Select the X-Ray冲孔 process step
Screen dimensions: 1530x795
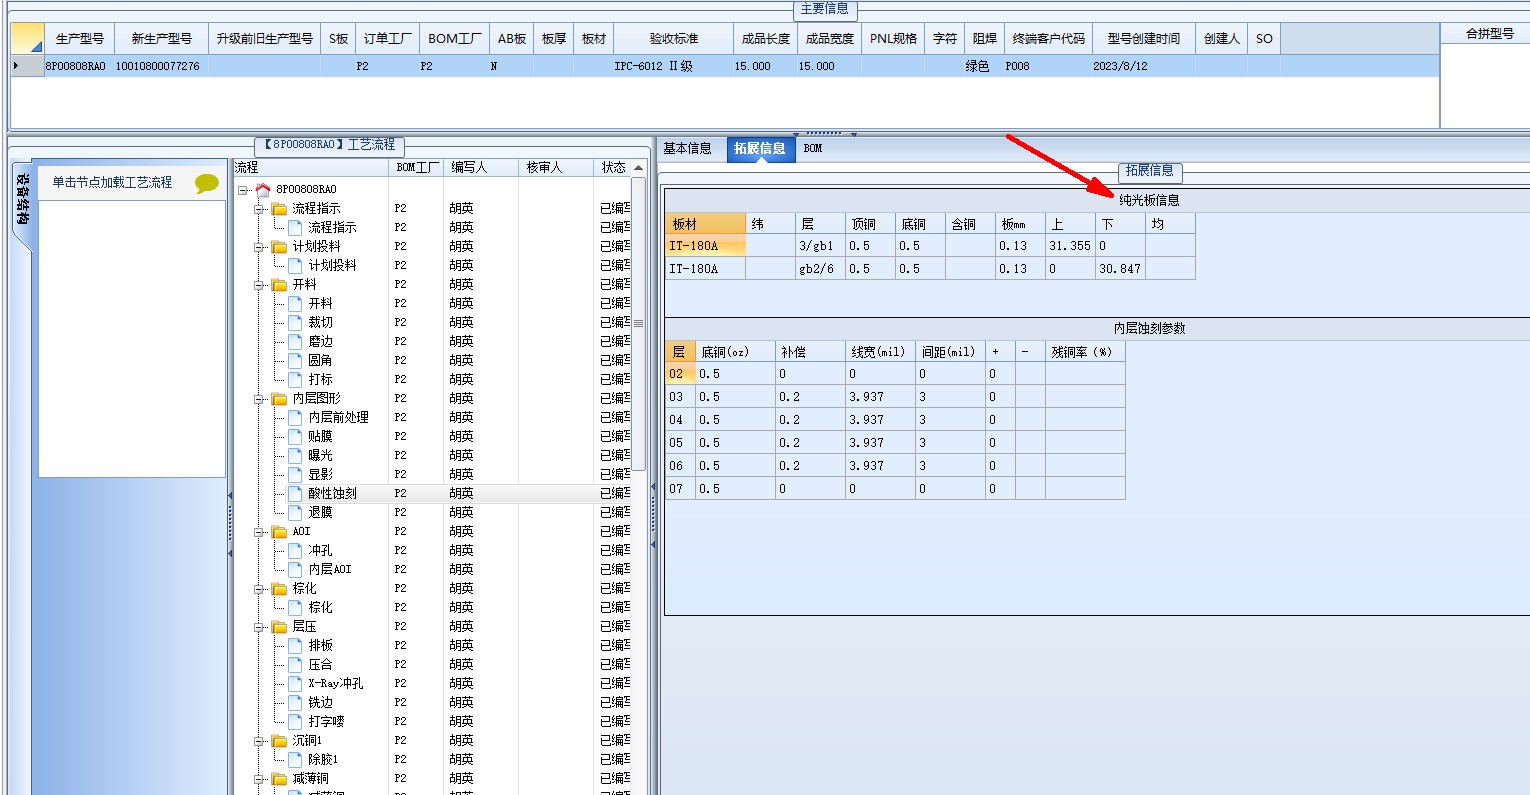click(x=336, y=684)
